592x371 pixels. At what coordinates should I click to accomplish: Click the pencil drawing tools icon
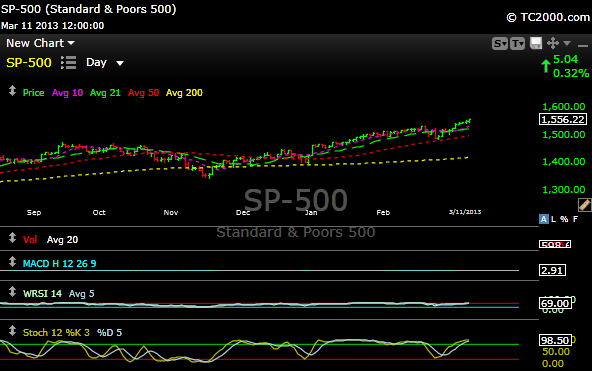584,205
